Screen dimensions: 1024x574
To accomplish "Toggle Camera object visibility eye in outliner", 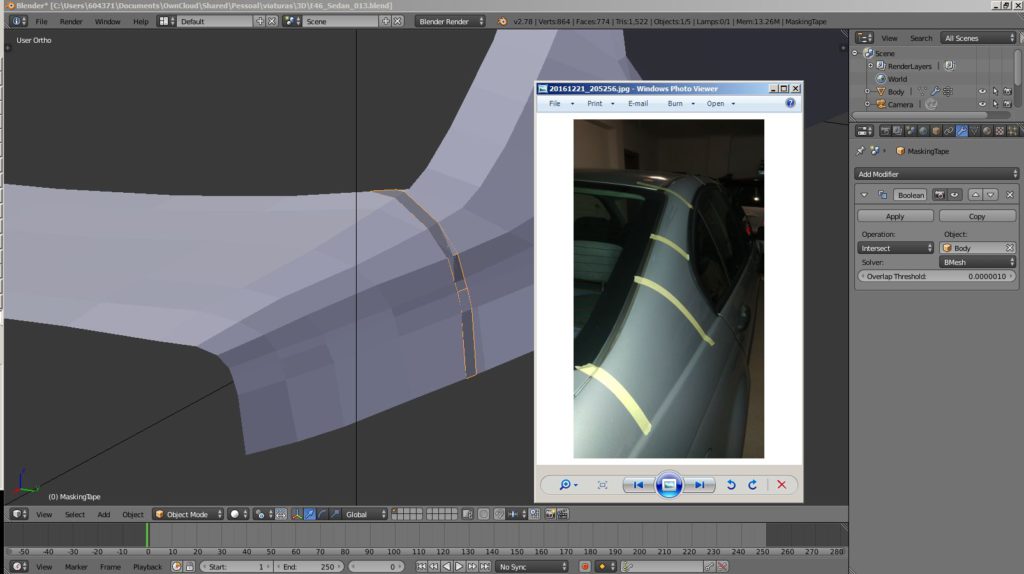I will tap(982, 104).
